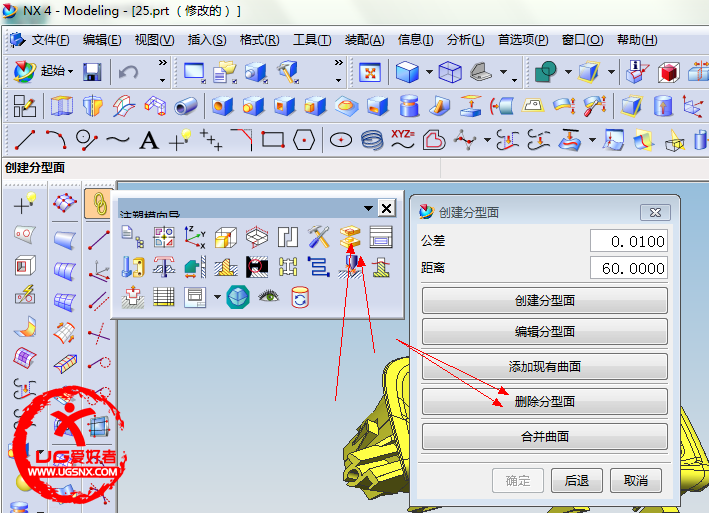Image resolution: width=709 pixels, height=513 pixels.
Task: Open the 格式(R) menu
Action: 259,40
